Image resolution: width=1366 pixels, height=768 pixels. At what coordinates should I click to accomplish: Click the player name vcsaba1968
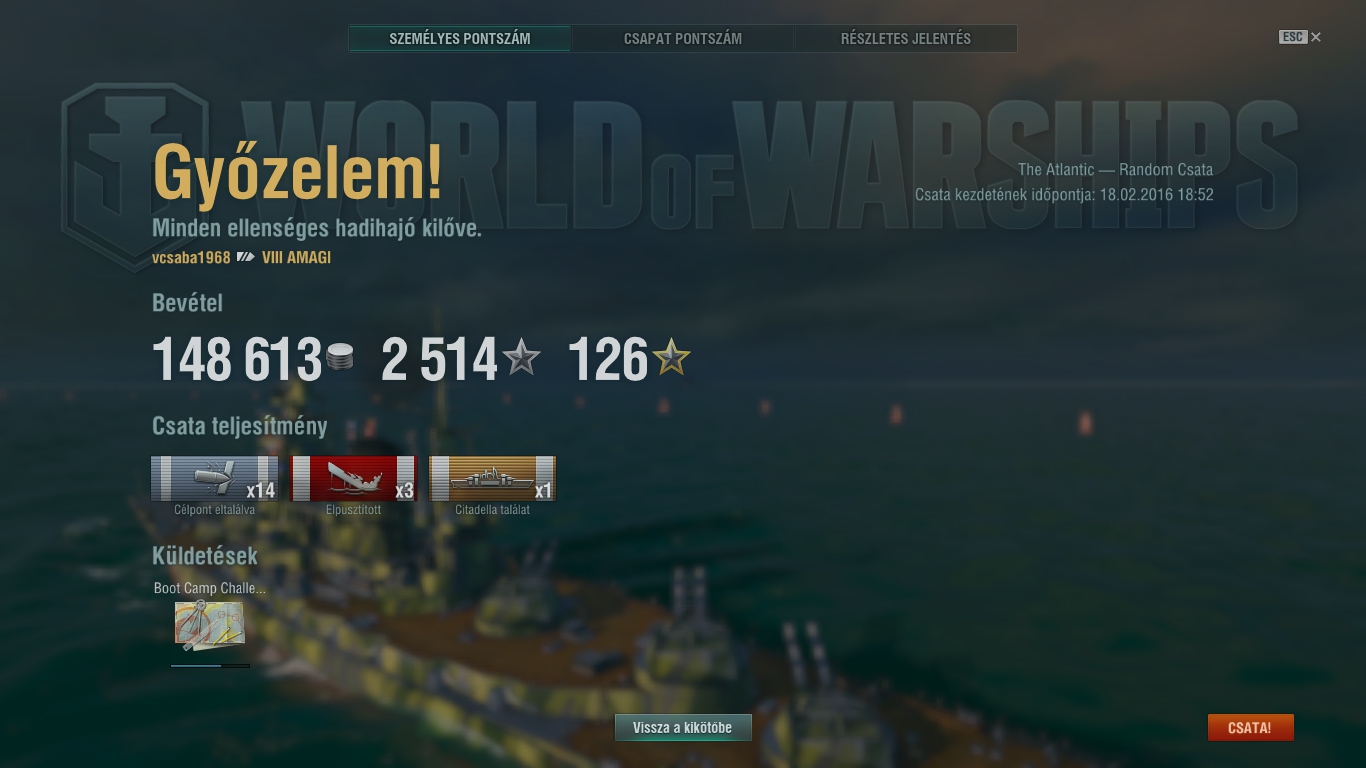[191, 257]
